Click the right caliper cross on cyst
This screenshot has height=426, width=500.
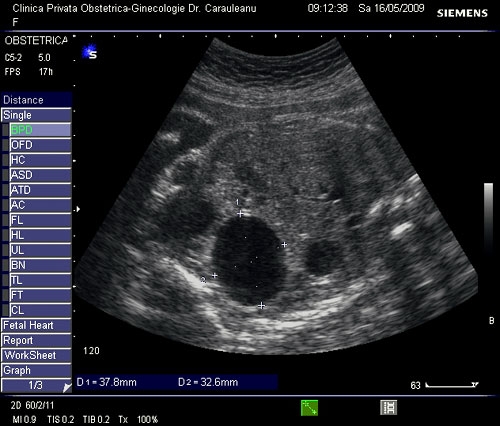tap(284, 245)
